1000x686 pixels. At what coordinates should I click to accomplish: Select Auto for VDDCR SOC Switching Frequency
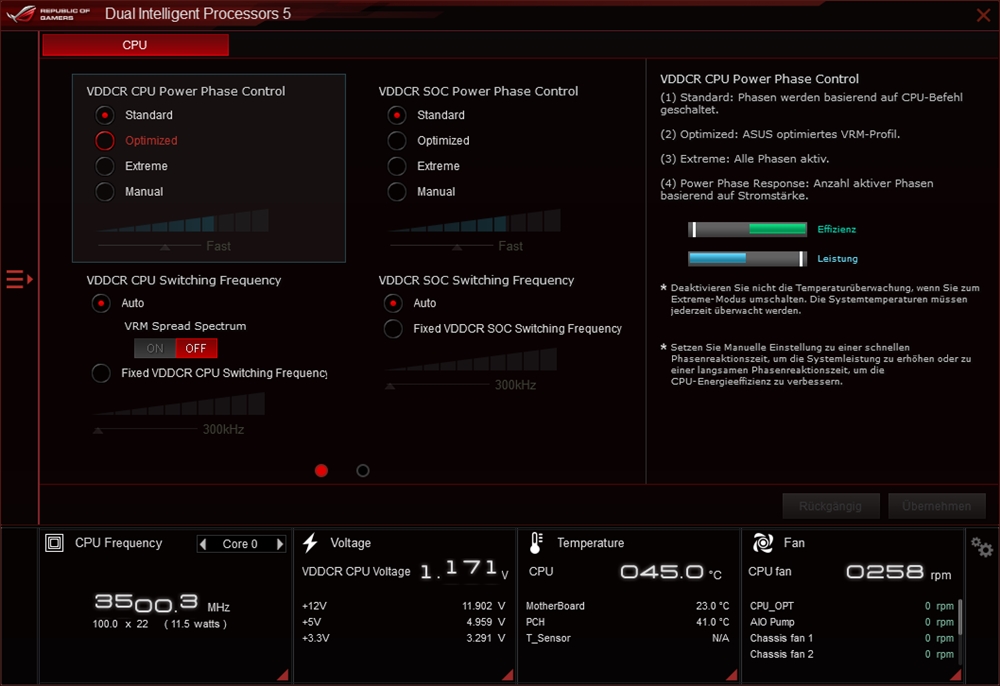coord(393,303)
